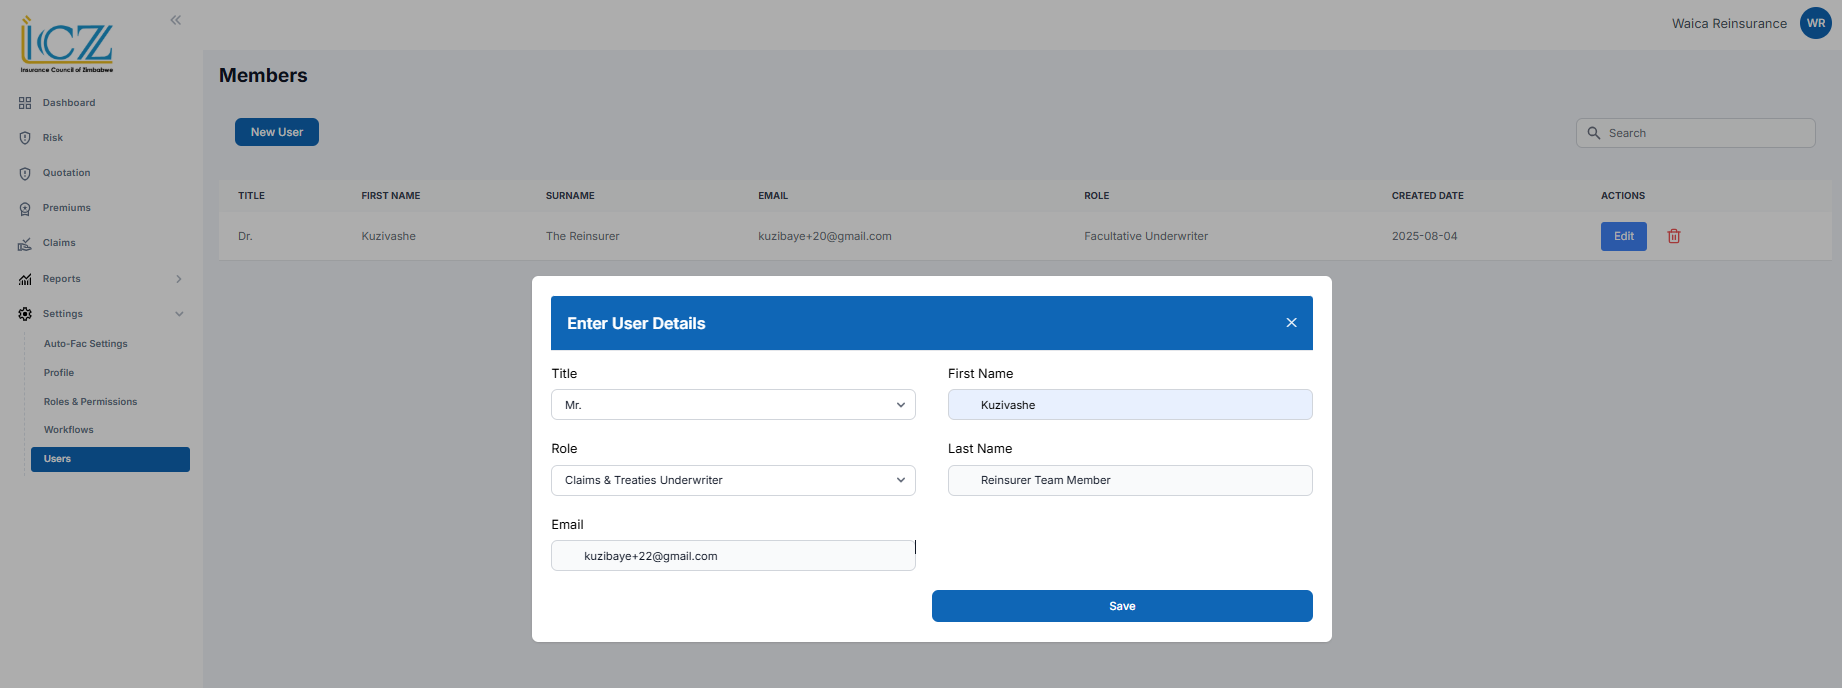Click the Email input field
The image size is (1842, 688).
(x=733, y=556)
